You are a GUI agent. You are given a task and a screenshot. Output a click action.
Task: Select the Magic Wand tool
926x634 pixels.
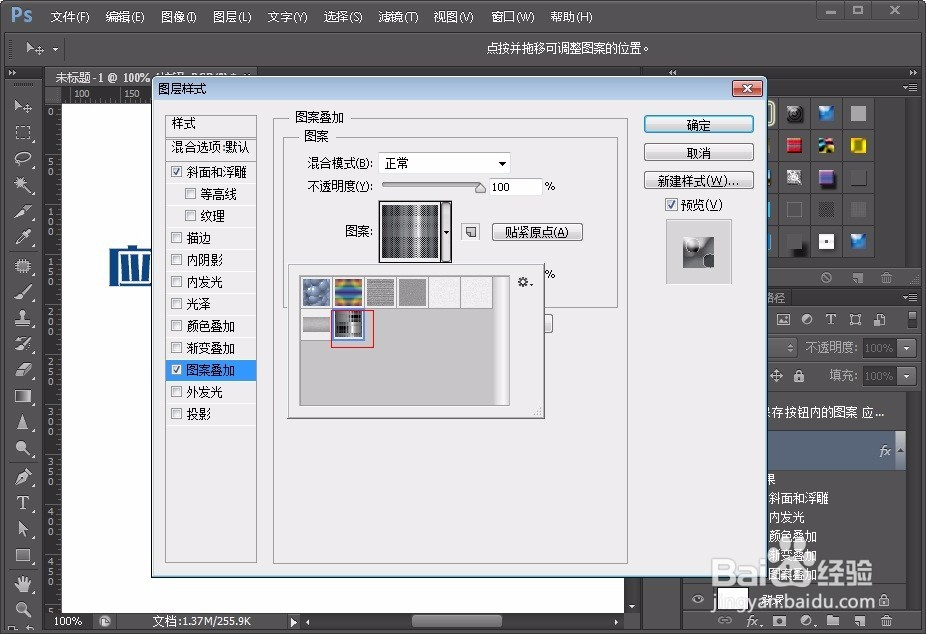pyautogui.click(x=23, y=185)
